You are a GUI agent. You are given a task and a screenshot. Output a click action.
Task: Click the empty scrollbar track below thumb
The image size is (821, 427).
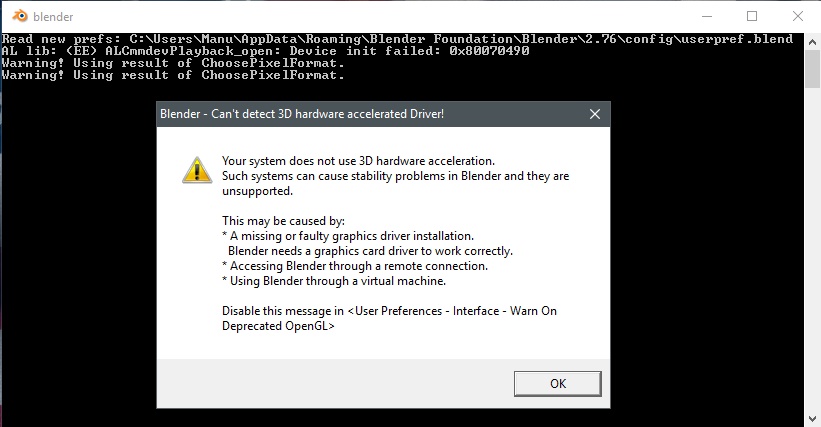coord(812,249)
